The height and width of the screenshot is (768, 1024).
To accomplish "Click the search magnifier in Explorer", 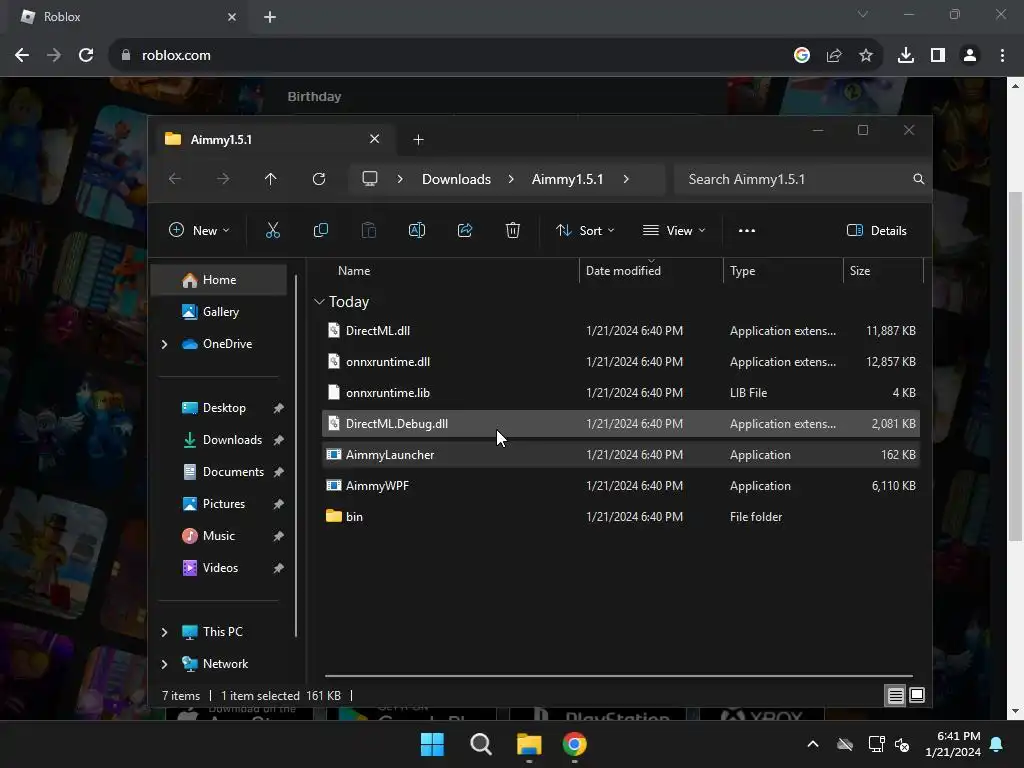I will tap(918, 178).
